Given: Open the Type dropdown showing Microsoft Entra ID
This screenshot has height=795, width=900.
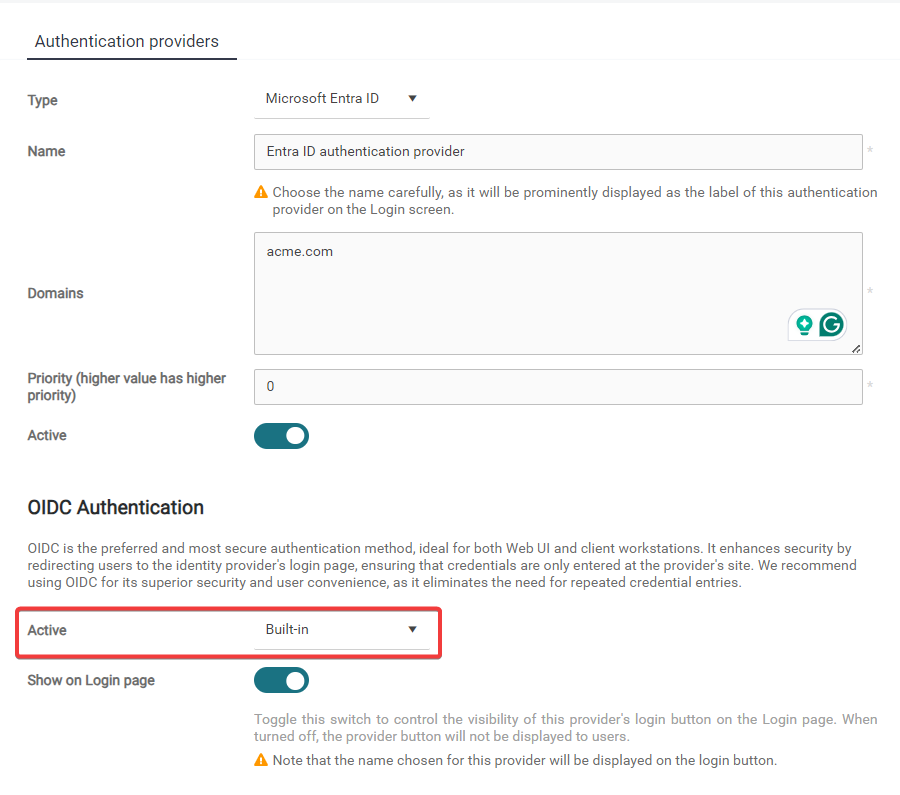Looking at the screenshot, I should tap(341, 99).
